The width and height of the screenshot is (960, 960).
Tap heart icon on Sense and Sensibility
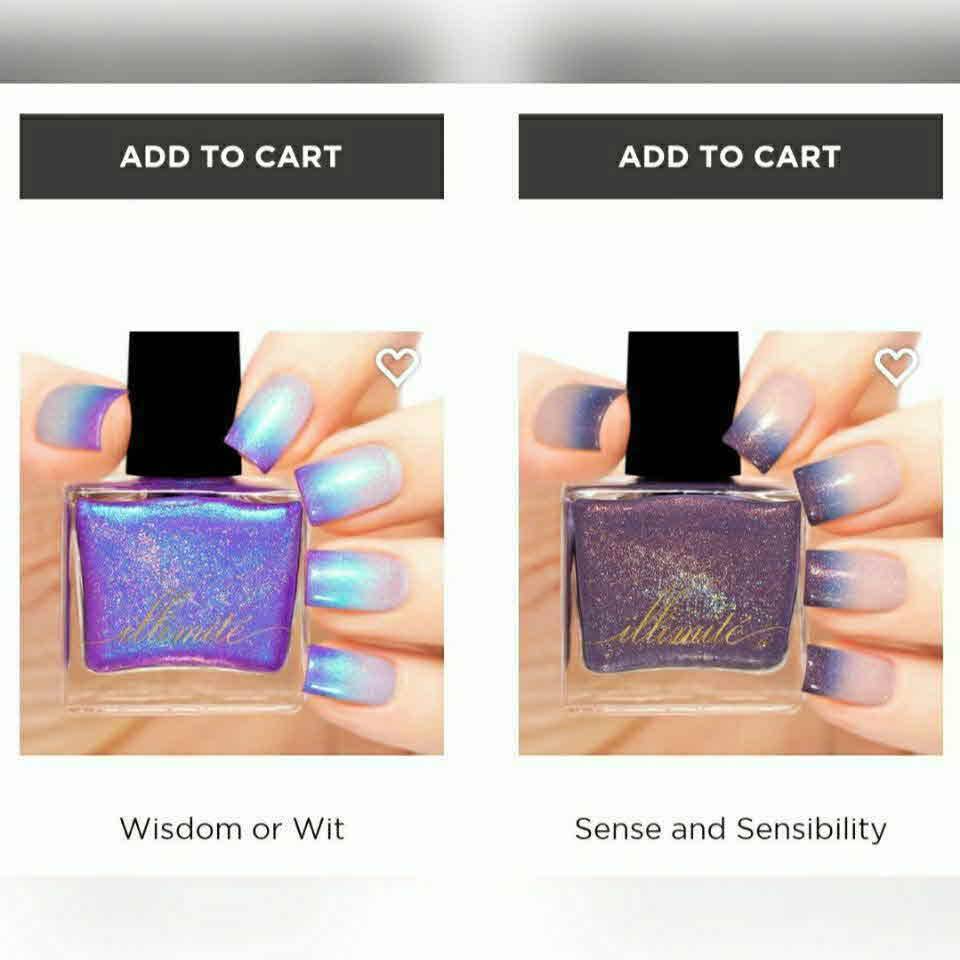click(896, 366)
